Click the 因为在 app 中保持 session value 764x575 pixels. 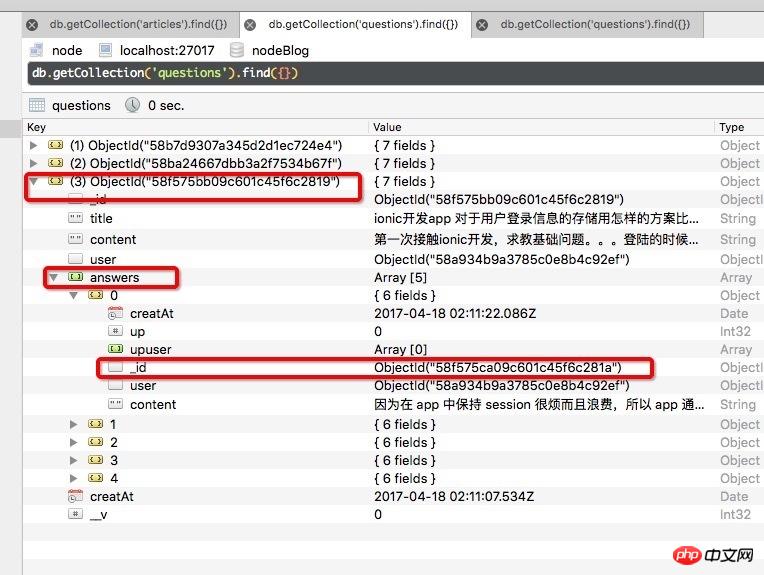539,404
